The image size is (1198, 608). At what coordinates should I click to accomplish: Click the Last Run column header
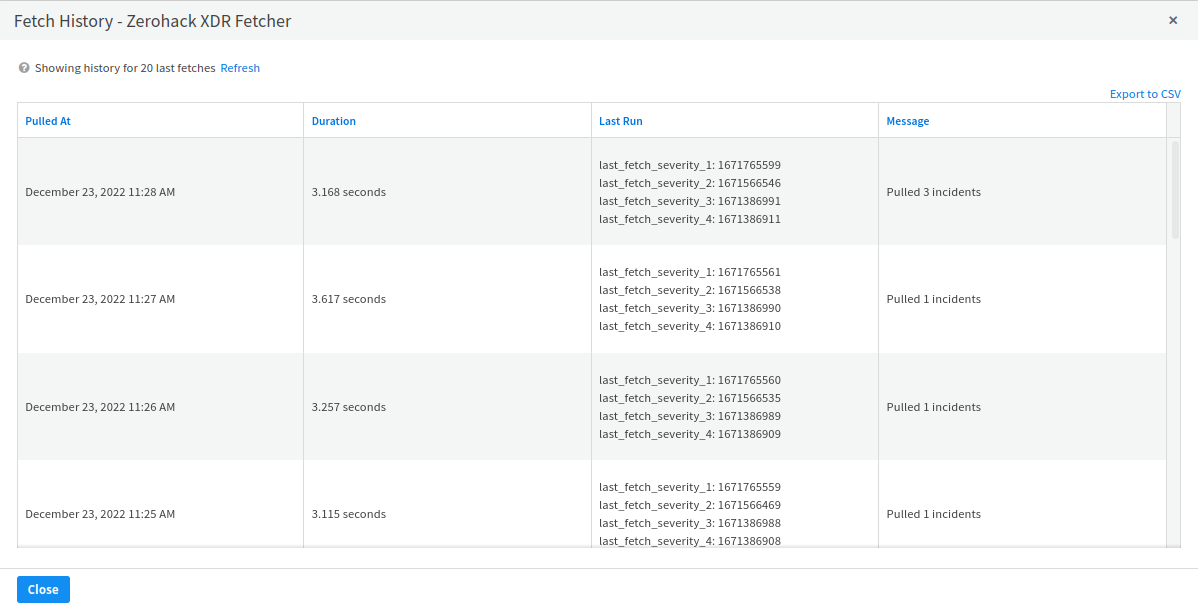click(x=621, y=121)
